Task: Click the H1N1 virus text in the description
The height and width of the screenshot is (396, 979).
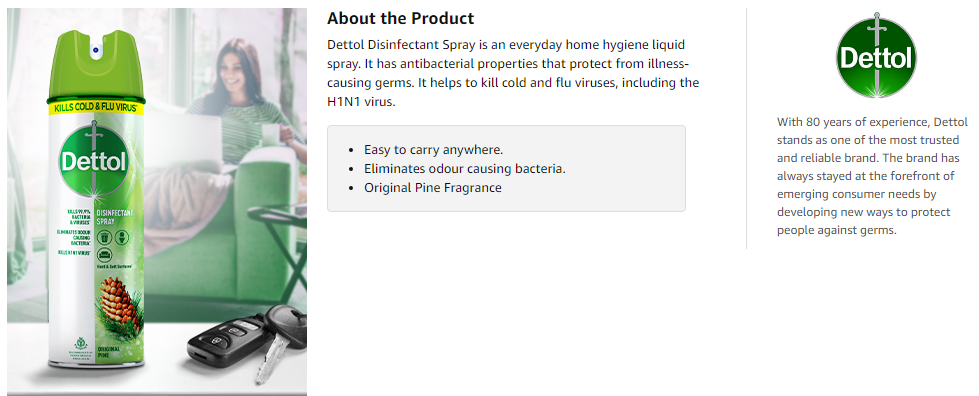Action: click(x=362, y=102)
